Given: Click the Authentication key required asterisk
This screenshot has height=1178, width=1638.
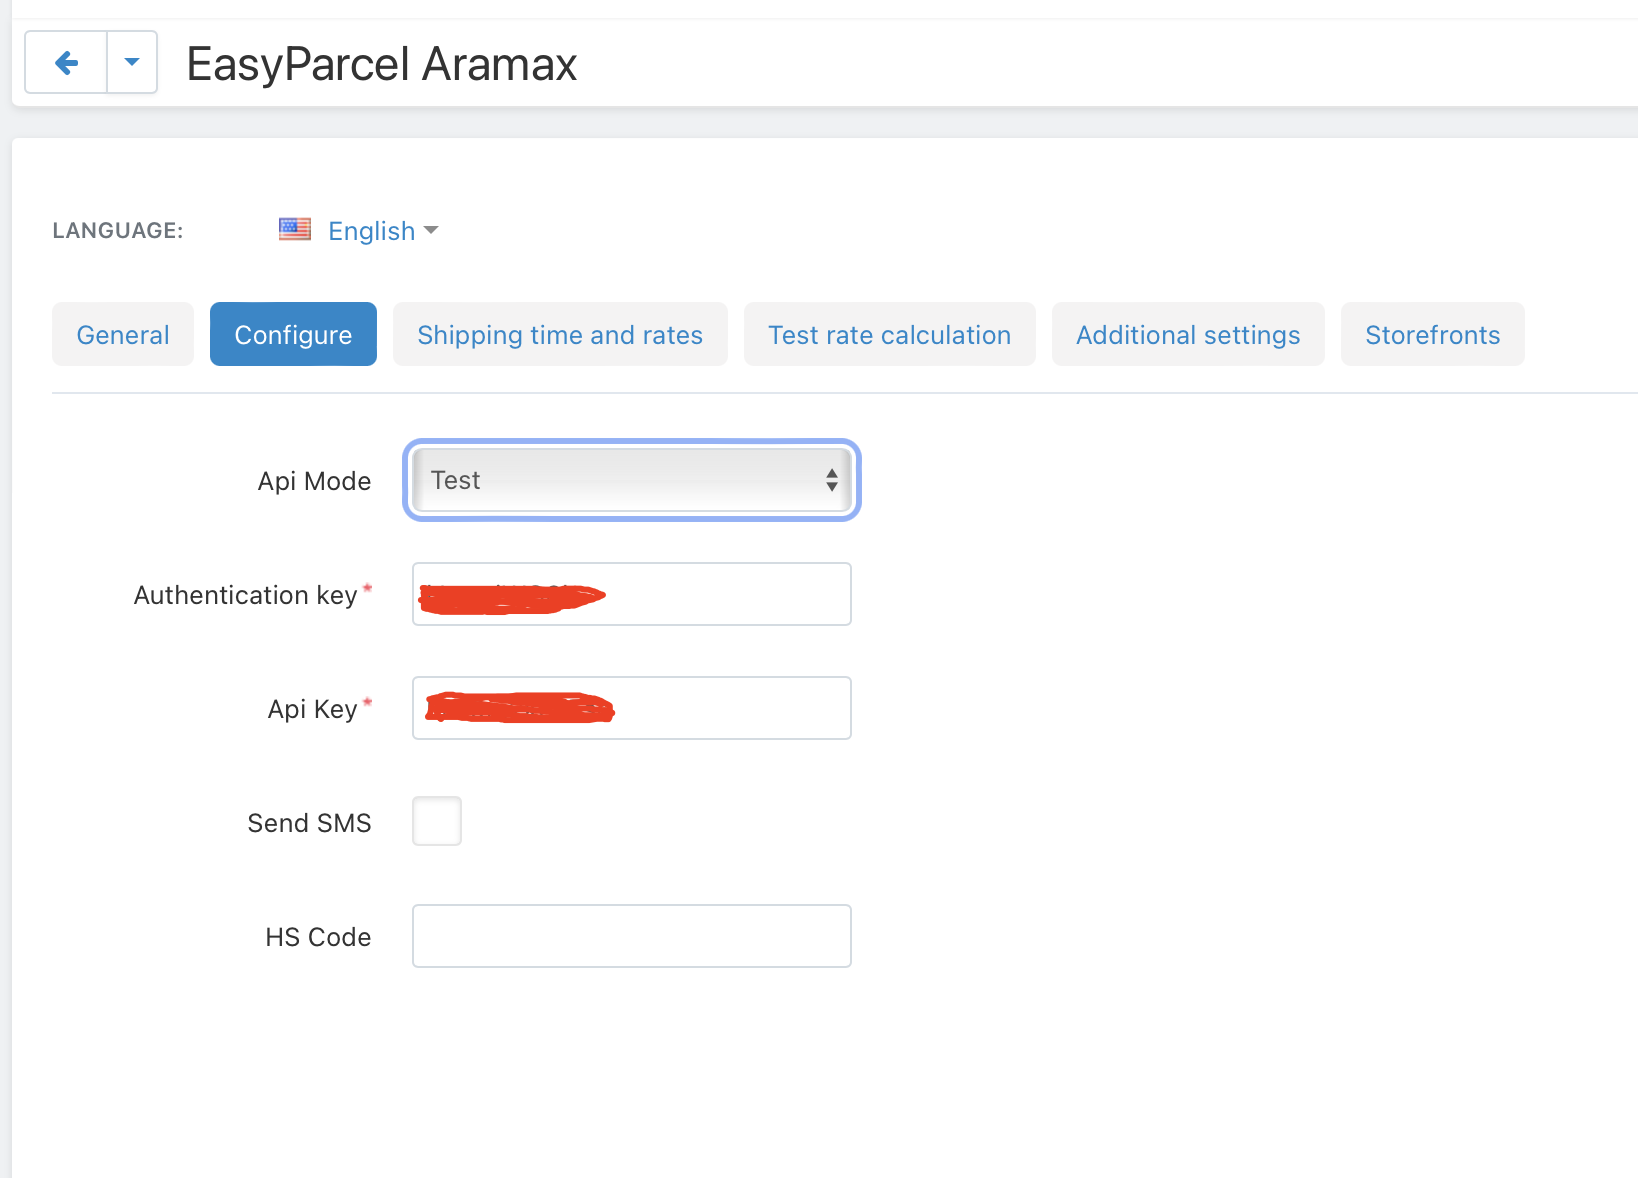Looking at the screenshot, I should (x=368, y=588).
